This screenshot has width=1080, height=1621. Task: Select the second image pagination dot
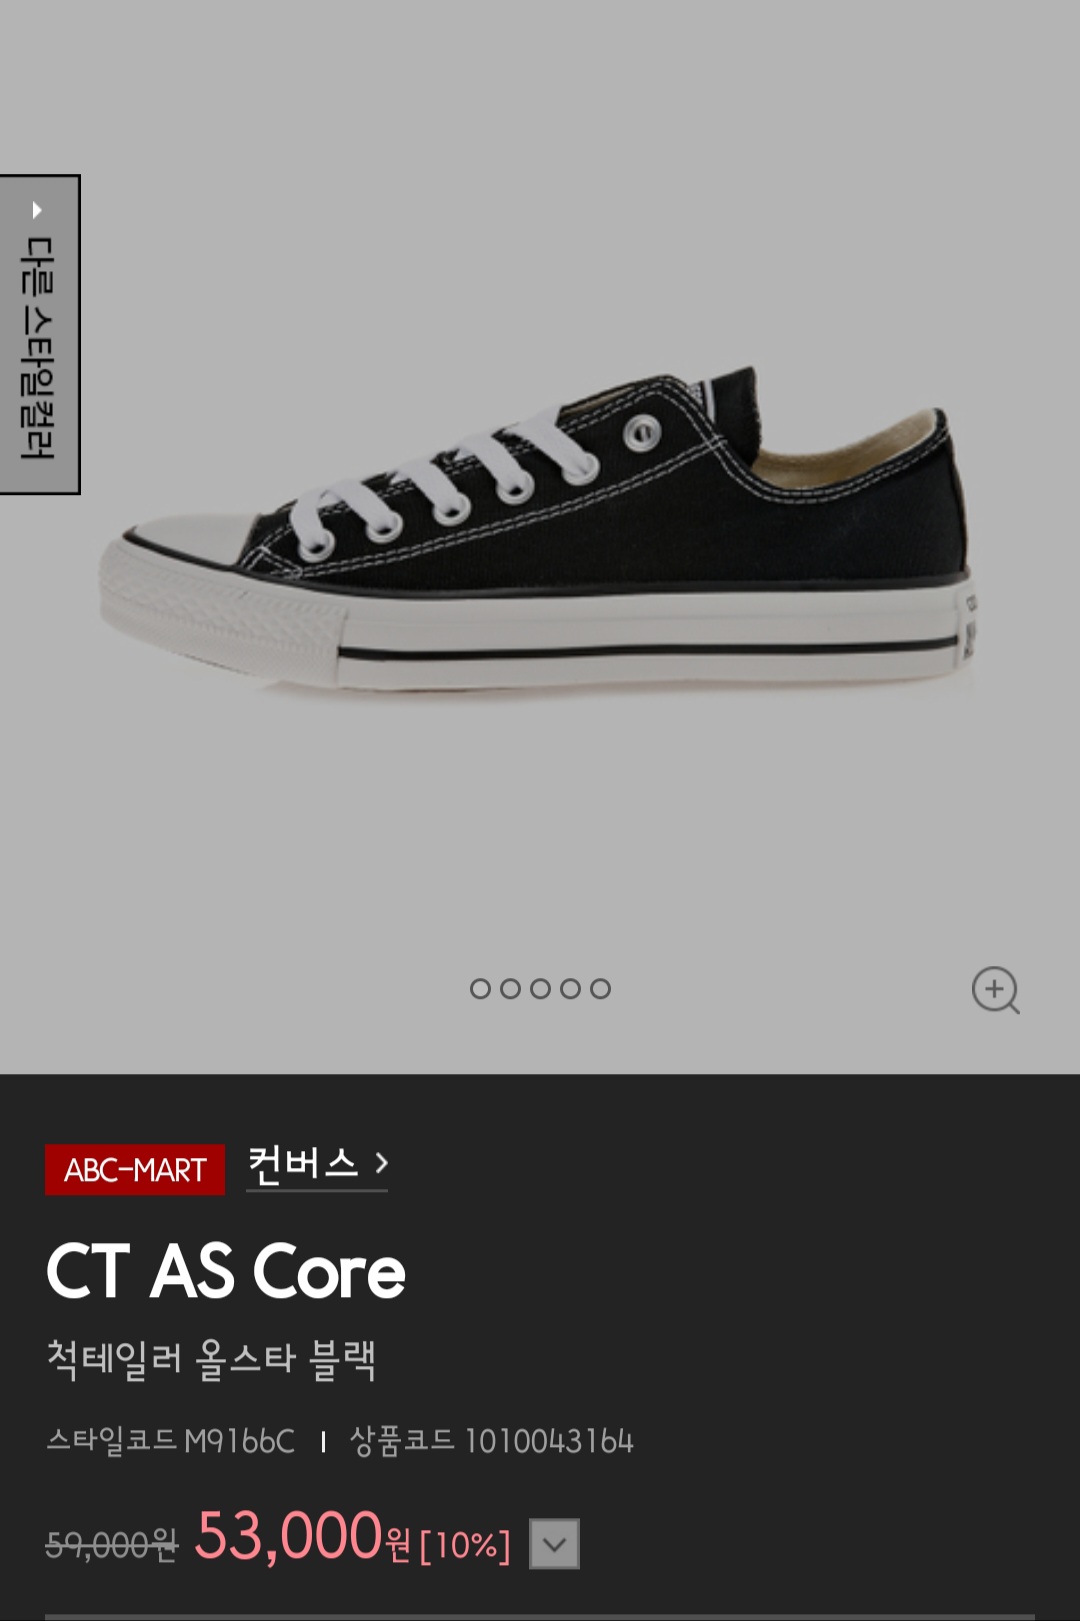click(510, 989)
